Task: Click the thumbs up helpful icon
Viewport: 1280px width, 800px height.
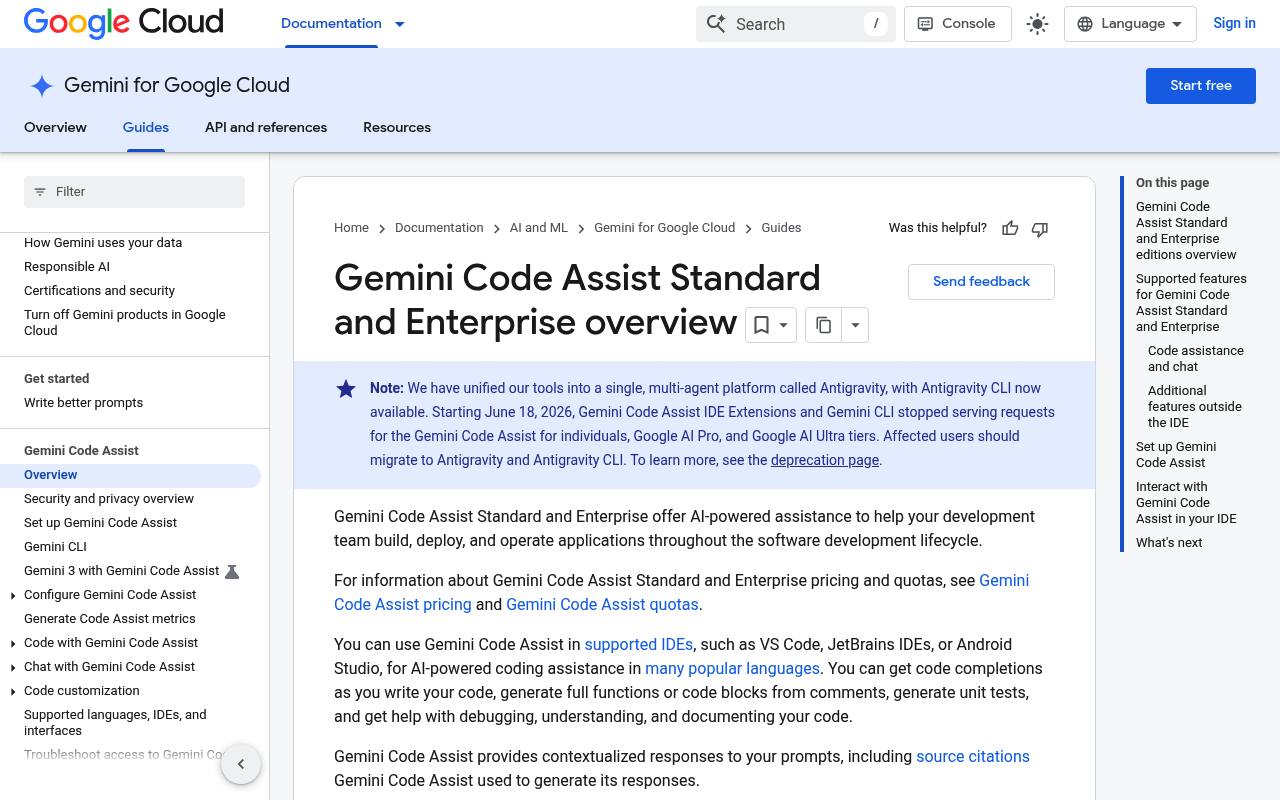Action: coord(1010,229)
